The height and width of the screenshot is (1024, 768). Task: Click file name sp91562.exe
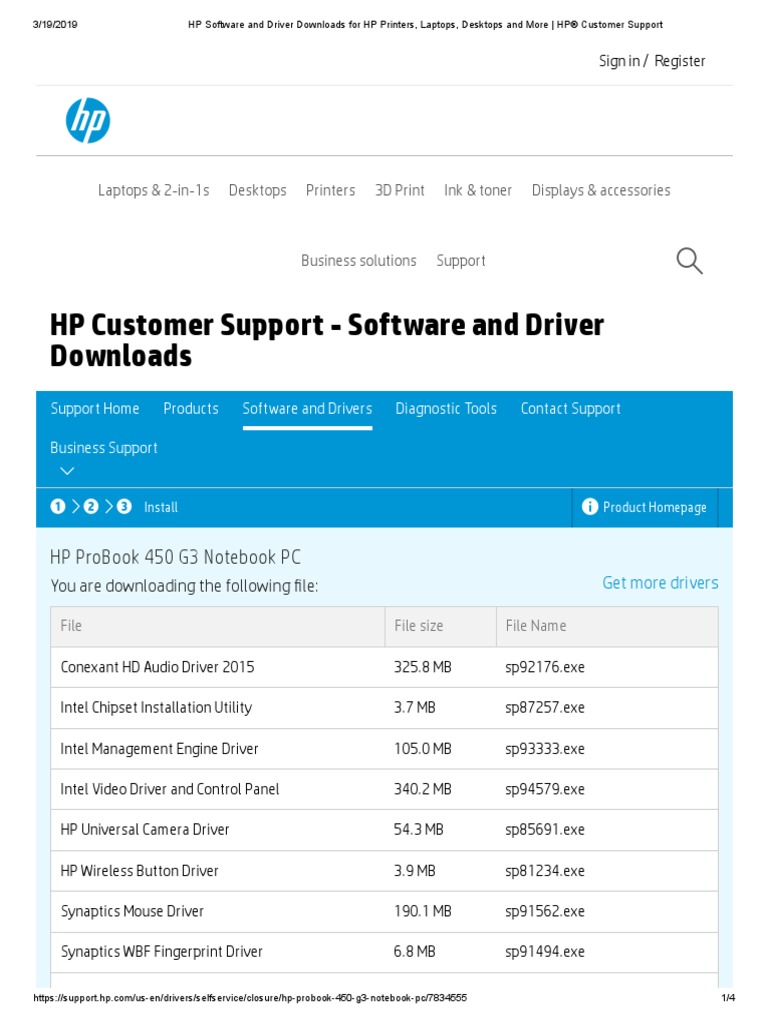tap(545, 912)
